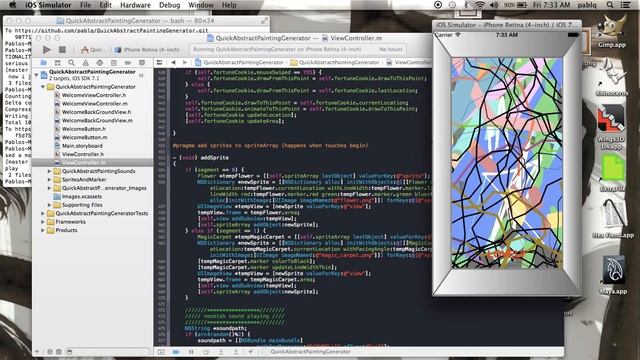Toggle the breakpoints activation button in debug bar
The image size is (640, 360).
click(176, 351)
